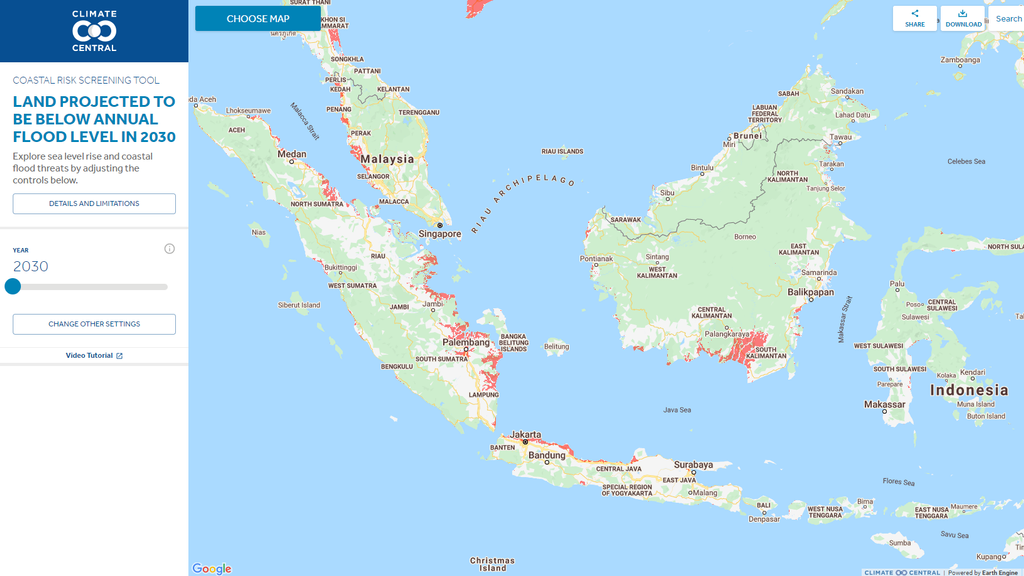Click the Palembang map label
Viewport: 1024px width, 576px height.
pos(466,342)
